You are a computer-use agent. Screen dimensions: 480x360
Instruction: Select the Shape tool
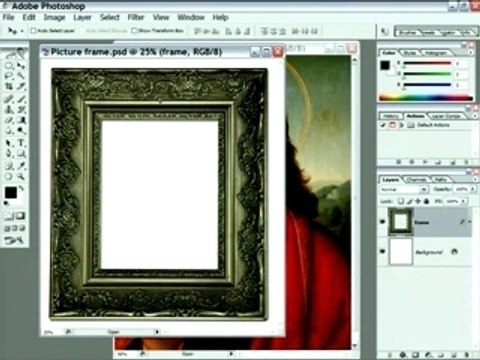click(21, 154)
